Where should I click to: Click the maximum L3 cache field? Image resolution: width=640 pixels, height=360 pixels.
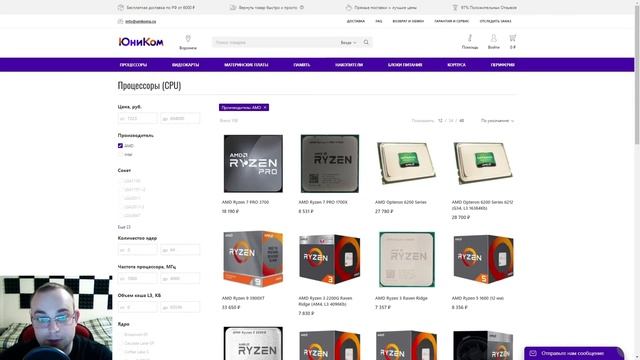pos(180,307)
